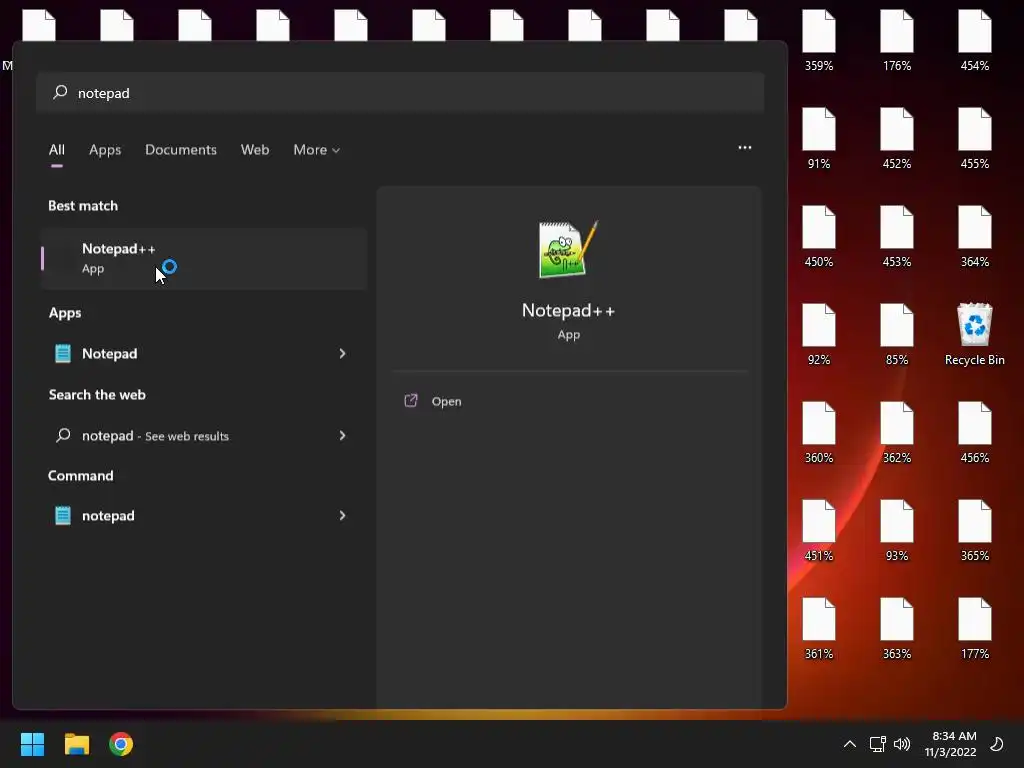Select desktop file named 456%
The image size is (1024, 768).
(x=974, y=432)
